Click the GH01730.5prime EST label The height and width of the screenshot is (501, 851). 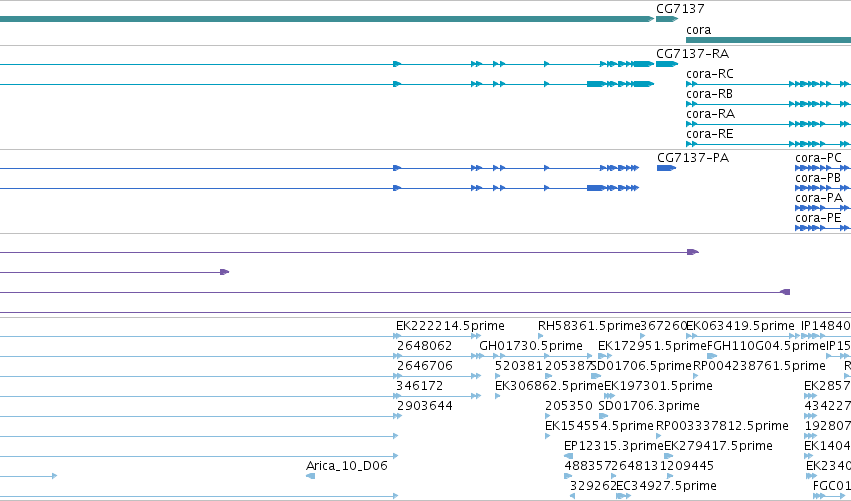531,346
